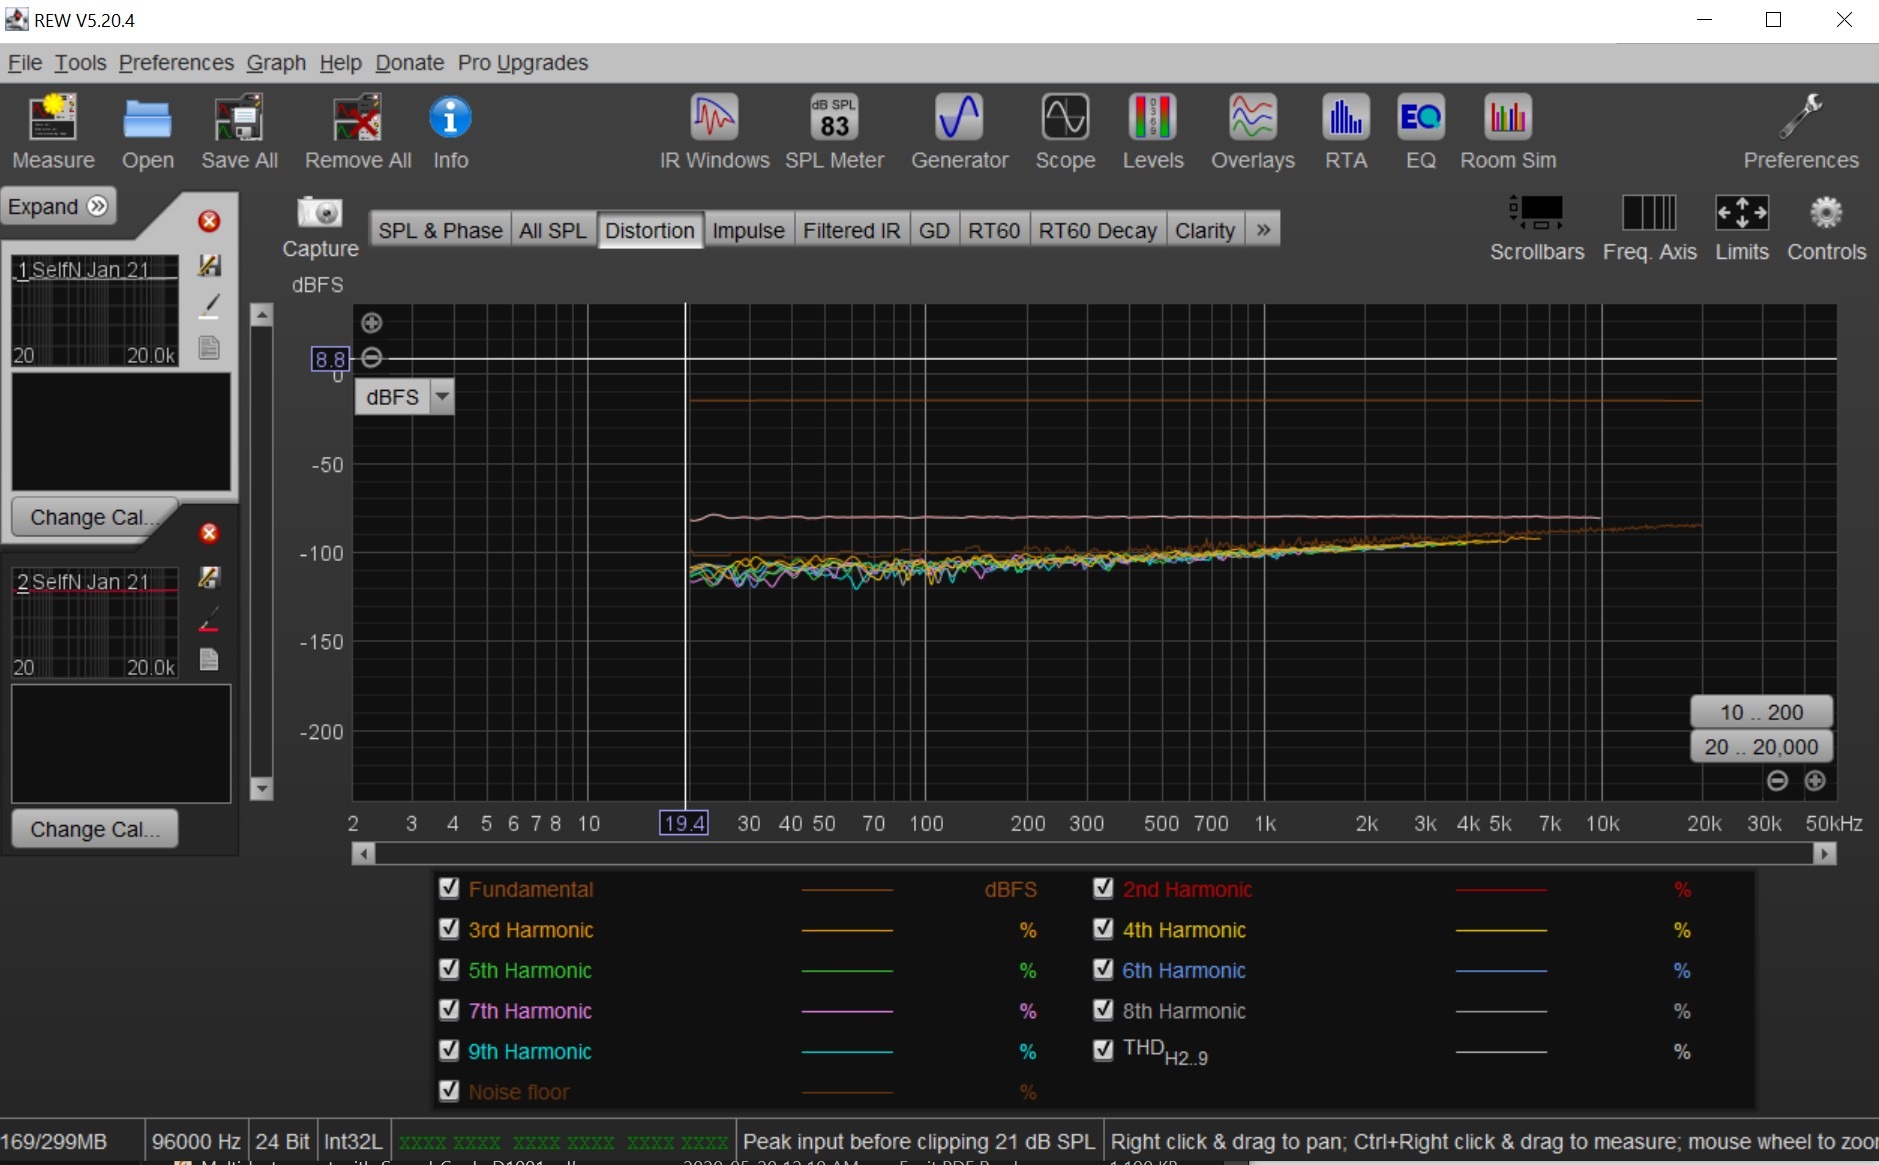Open the Tools menu

80,62
